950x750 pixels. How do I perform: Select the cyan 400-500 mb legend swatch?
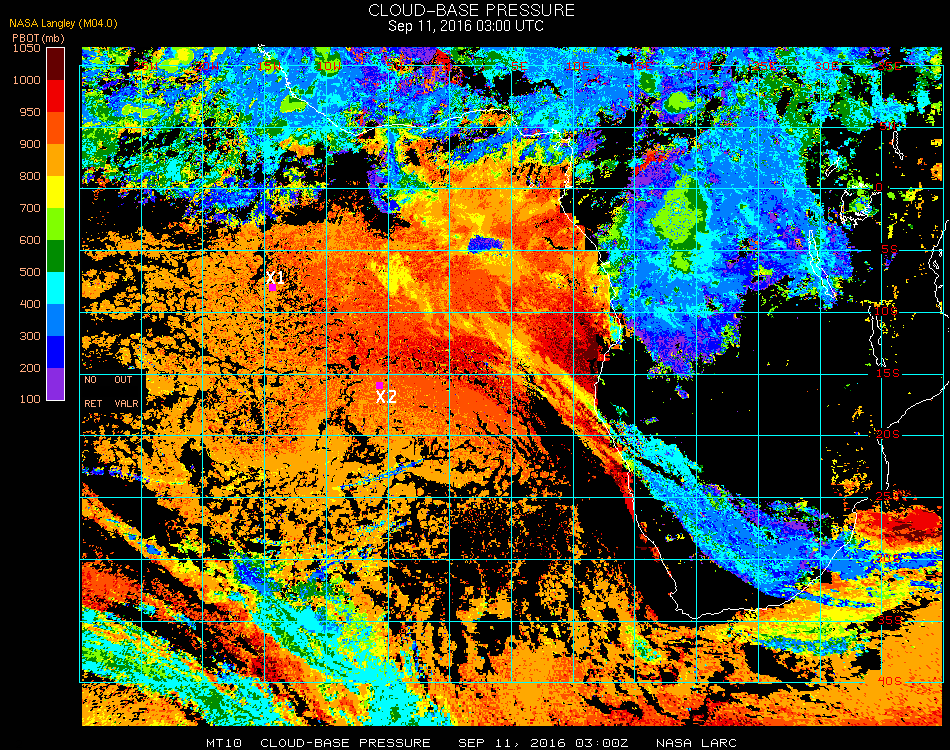[55, 288]
